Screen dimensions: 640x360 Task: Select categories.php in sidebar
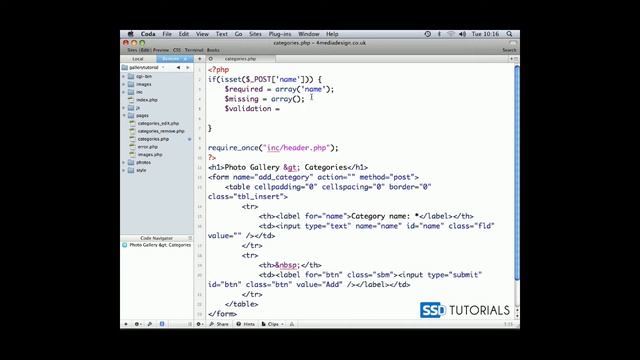pos(153,139)
